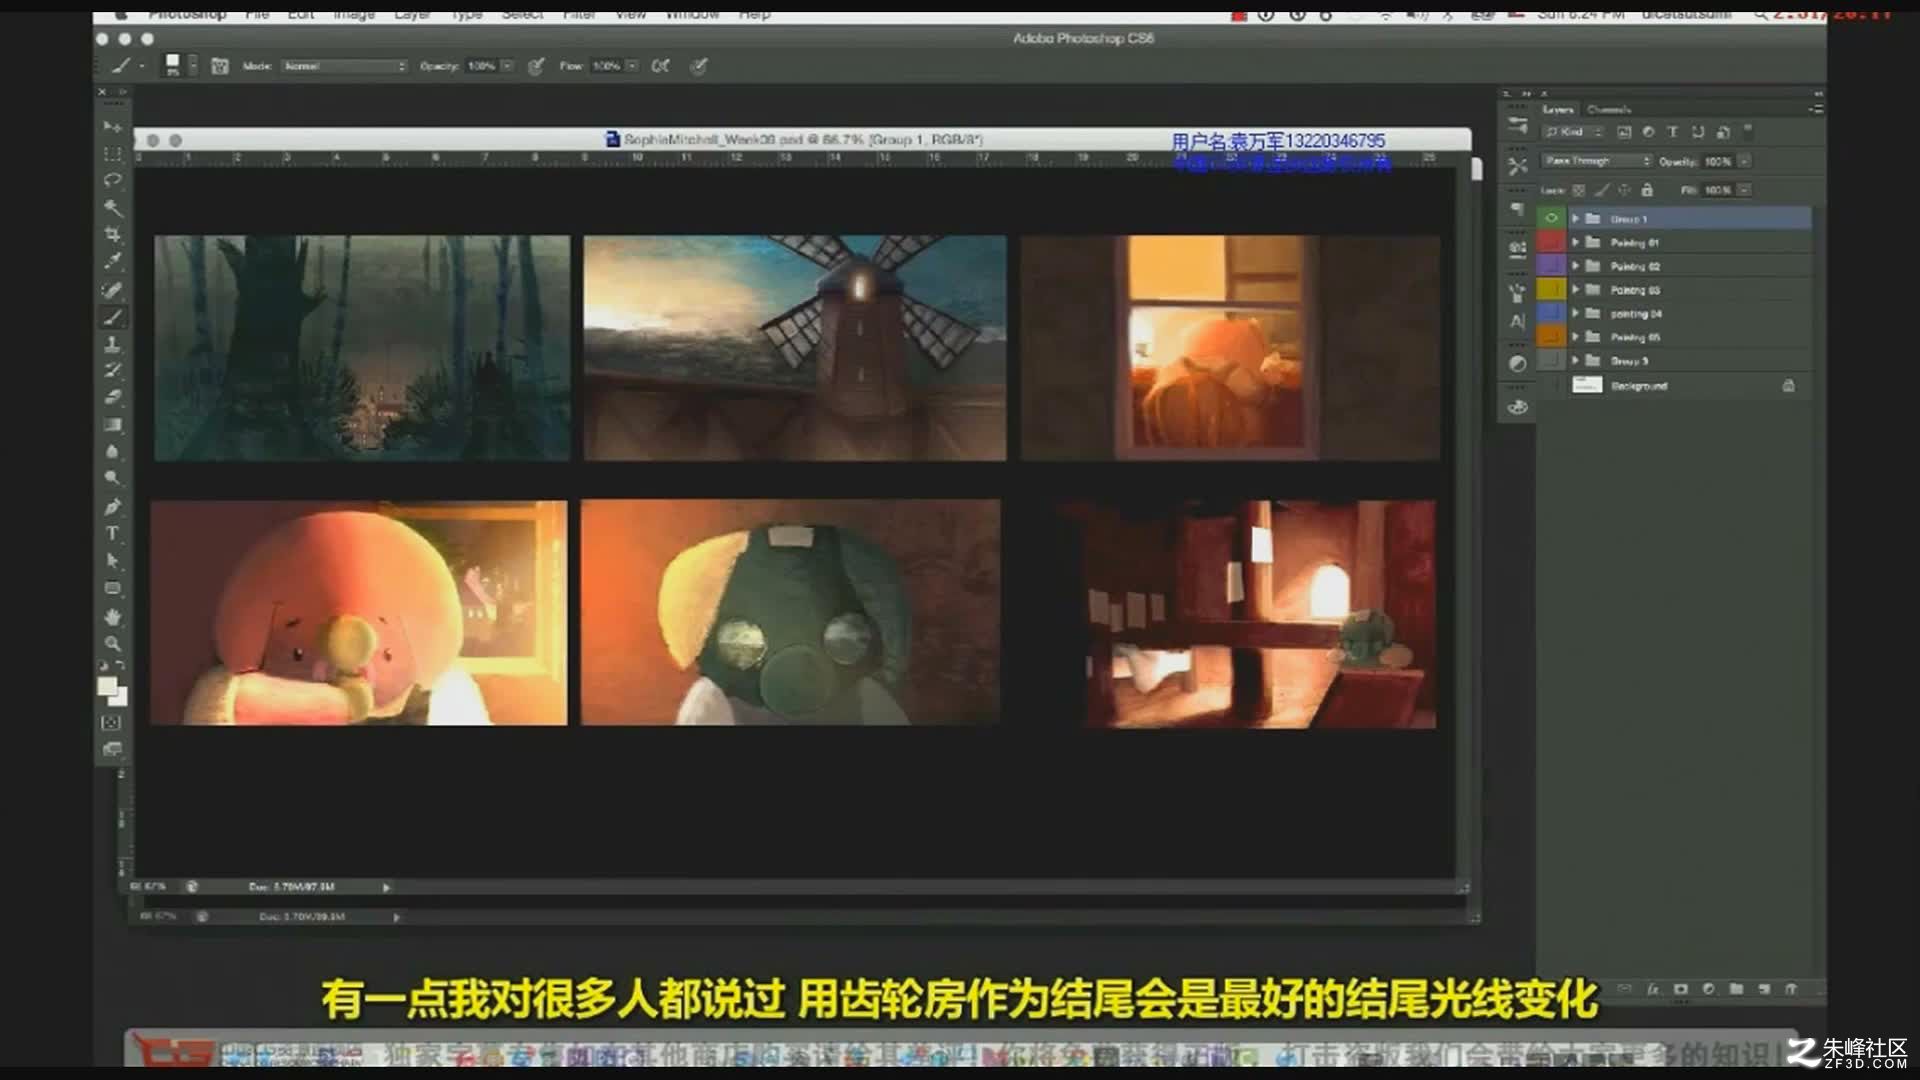Open the Pass Through blend mode dropdown
Screen dimensions: 1920x1080
1597,161
